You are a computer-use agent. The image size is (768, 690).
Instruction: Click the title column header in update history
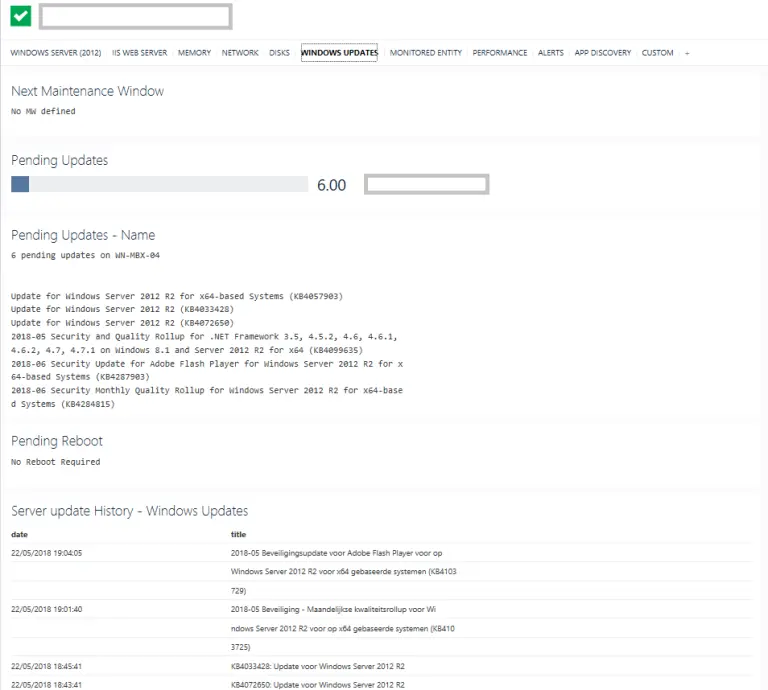pyautogui.click(x=238, y=534)
